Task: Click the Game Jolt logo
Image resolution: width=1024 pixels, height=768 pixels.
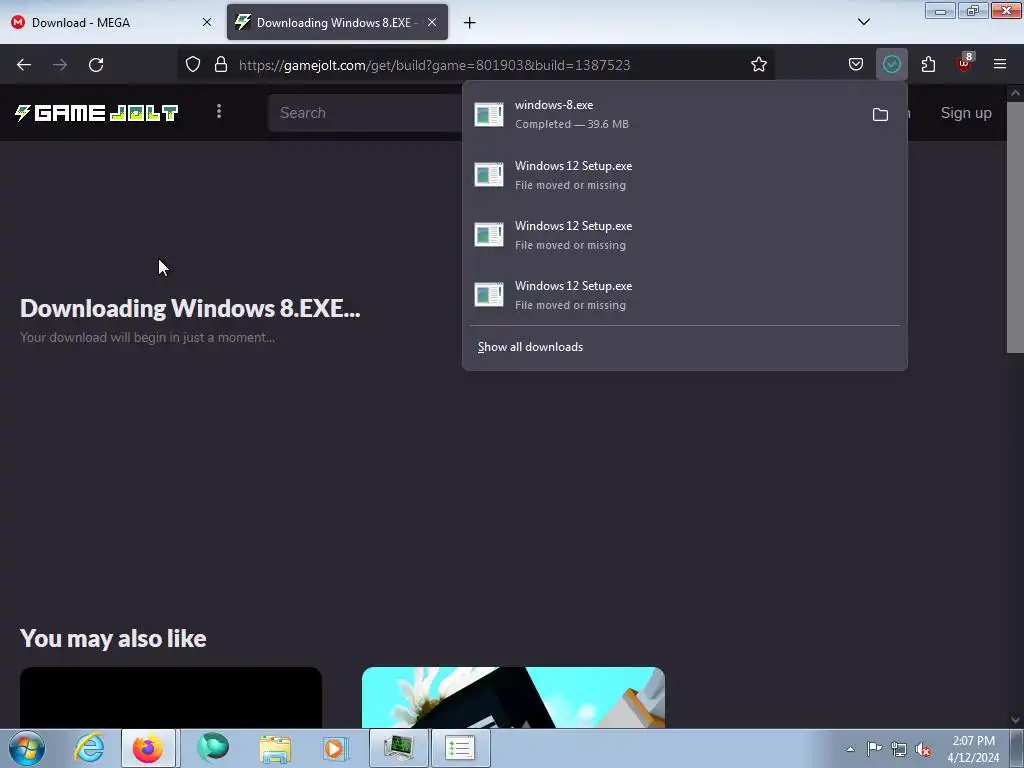Action: 96,113
